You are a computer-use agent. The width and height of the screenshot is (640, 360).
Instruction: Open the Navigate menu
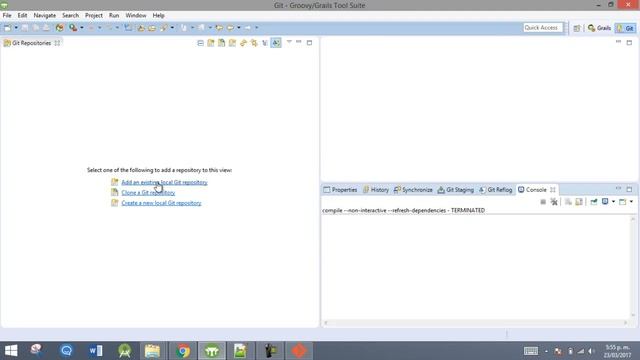click(44, 16)
